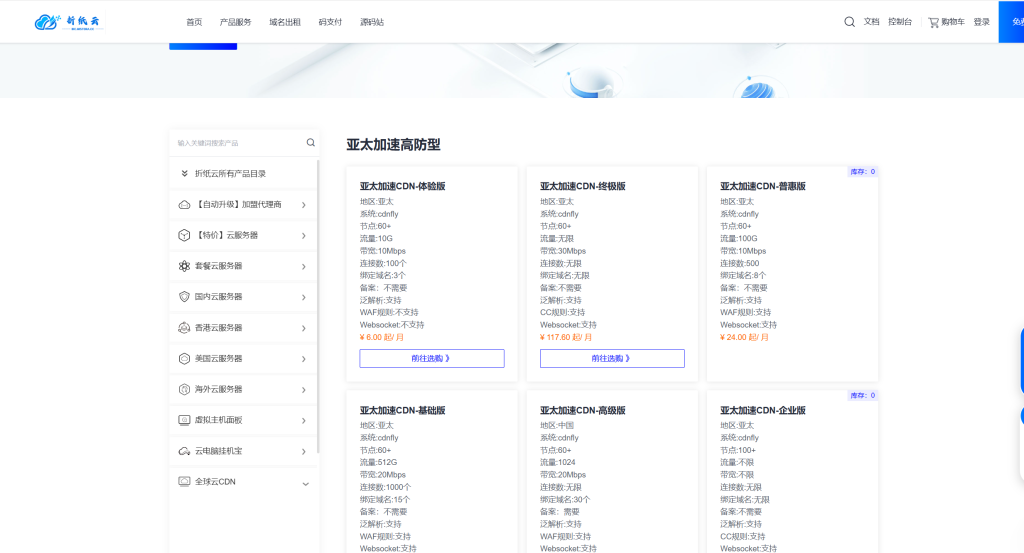The image size is (1024, 553).
Task: Open the 码支付 nav item
Action: 330,22
